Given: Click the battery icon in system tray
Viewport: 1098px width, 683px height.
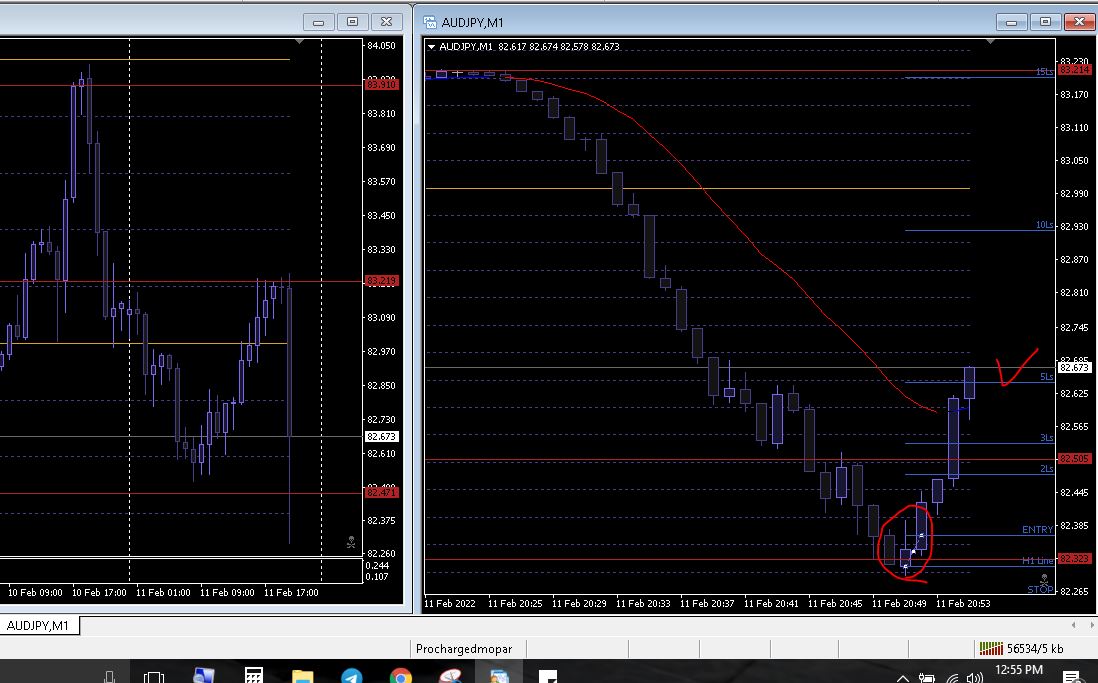Looking at the screenshot, I should [926, 677].
